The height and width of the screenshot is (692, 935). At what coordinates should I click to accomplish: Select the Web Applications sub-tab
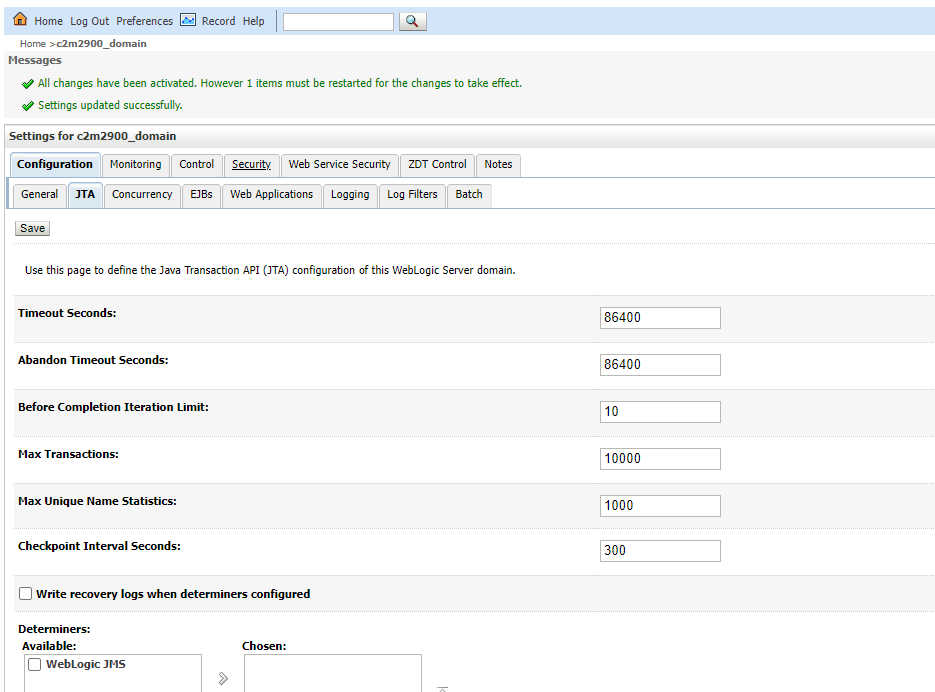[x=271, y=194]
